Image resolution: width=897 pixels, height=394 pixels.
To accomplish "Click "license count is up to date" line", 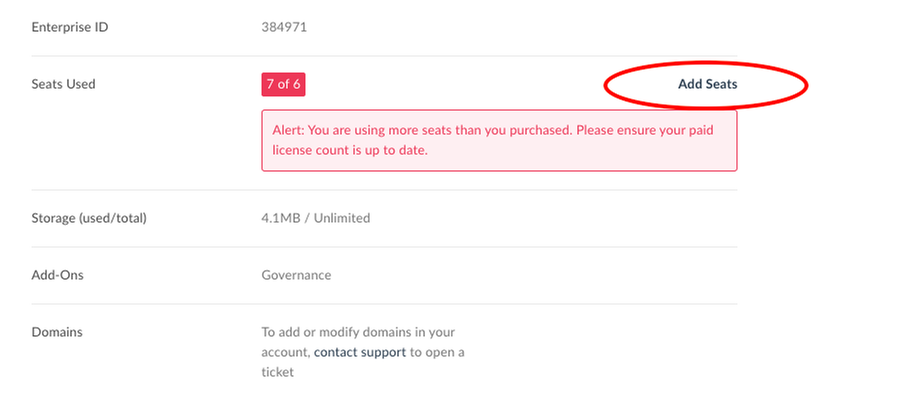I will coord(350,151).
